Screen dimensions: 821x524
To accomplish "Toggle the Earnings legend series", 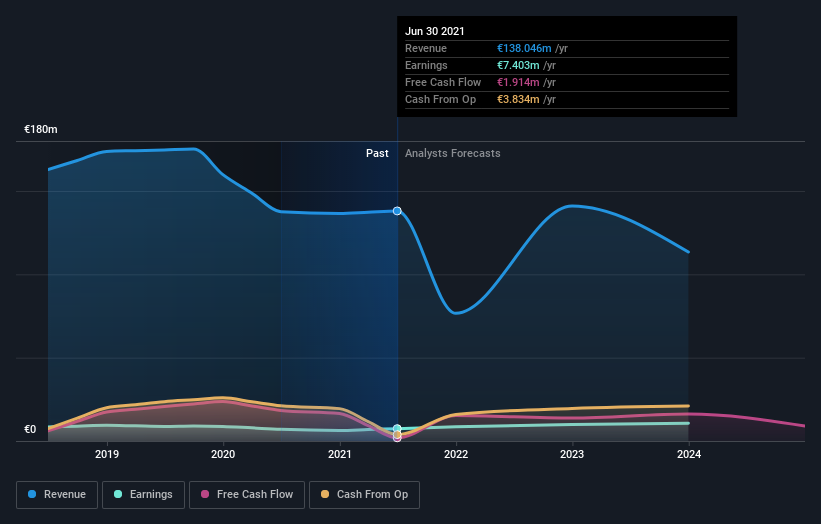I will pyautogui.click(x=143, y=495).
